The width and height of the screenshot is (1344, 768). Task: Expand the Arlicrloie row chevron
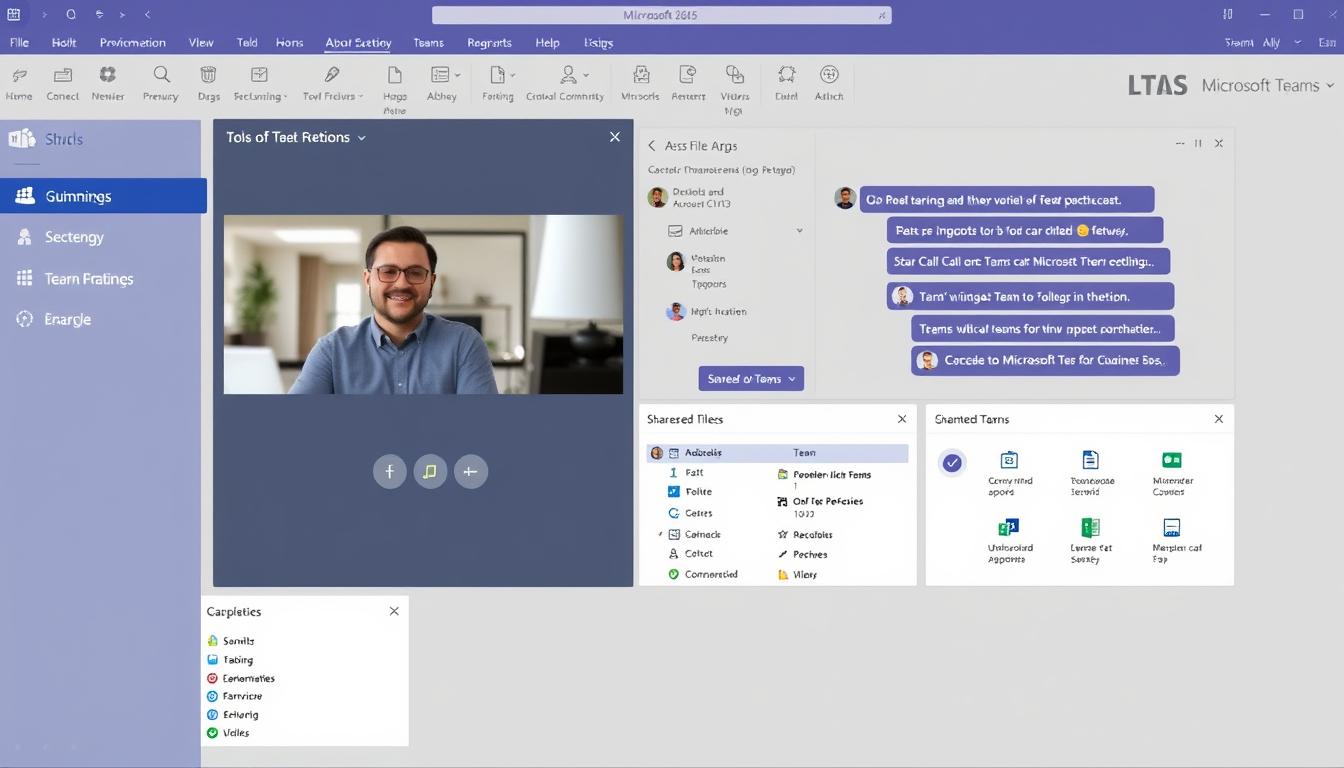tap(799, 231)
